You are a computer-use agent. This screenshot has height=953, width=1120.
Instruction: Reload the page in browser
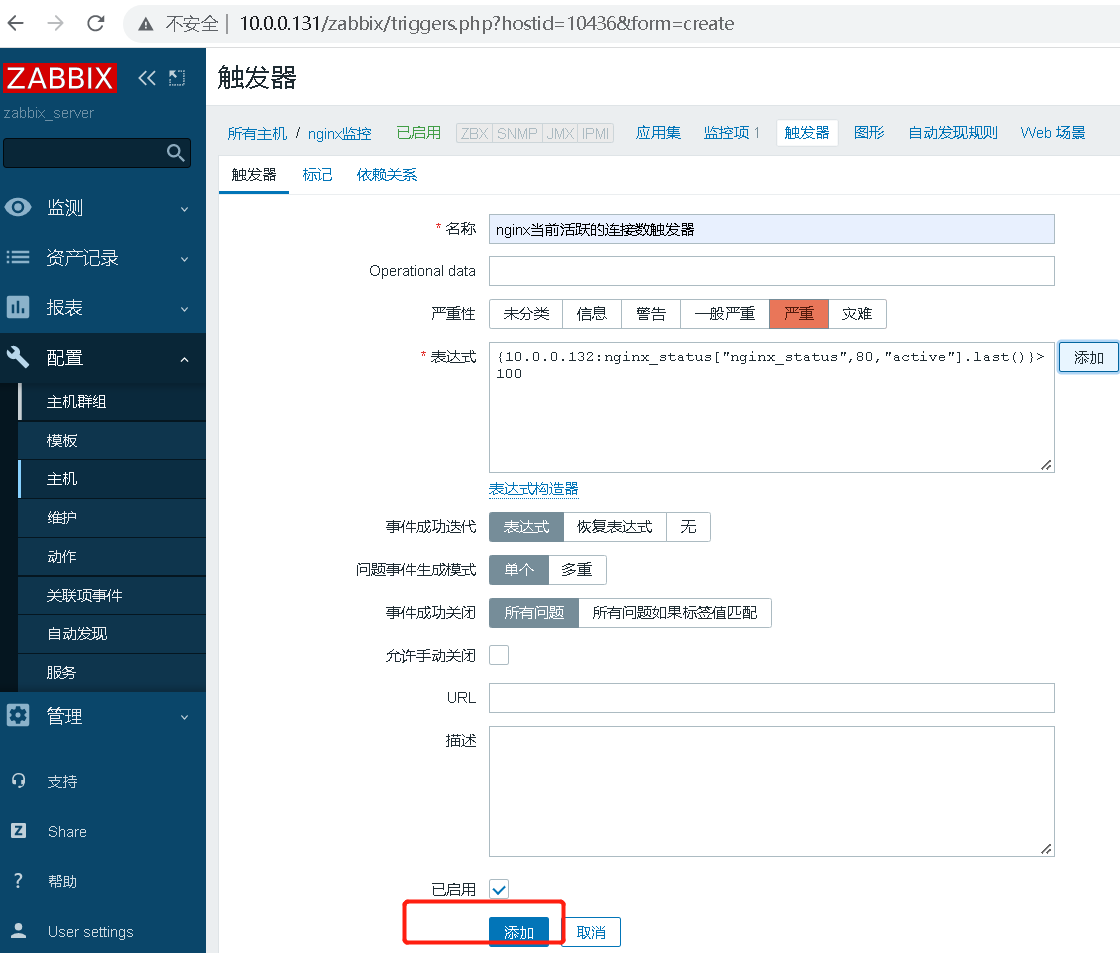[95, 24]
